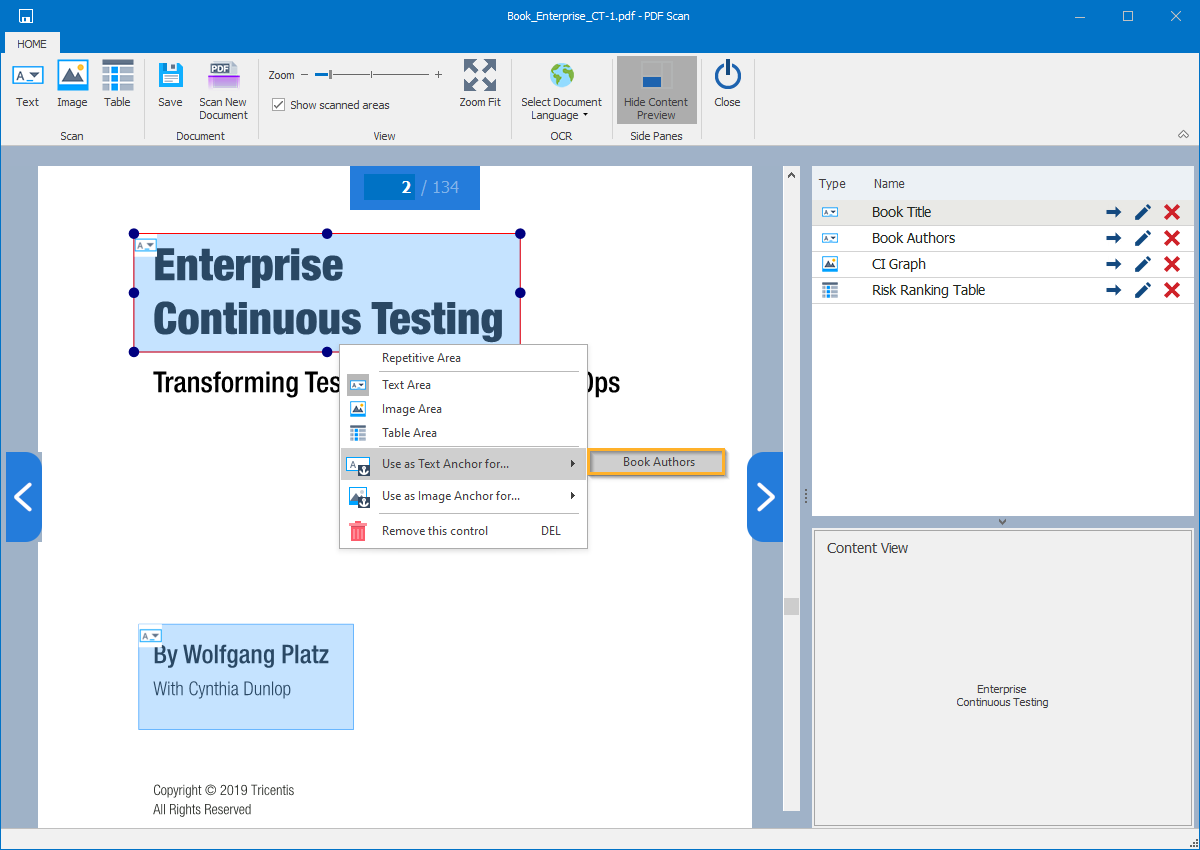
Task: Toggle Hide Content Preview pane
Action: click(x=656, y=90)
